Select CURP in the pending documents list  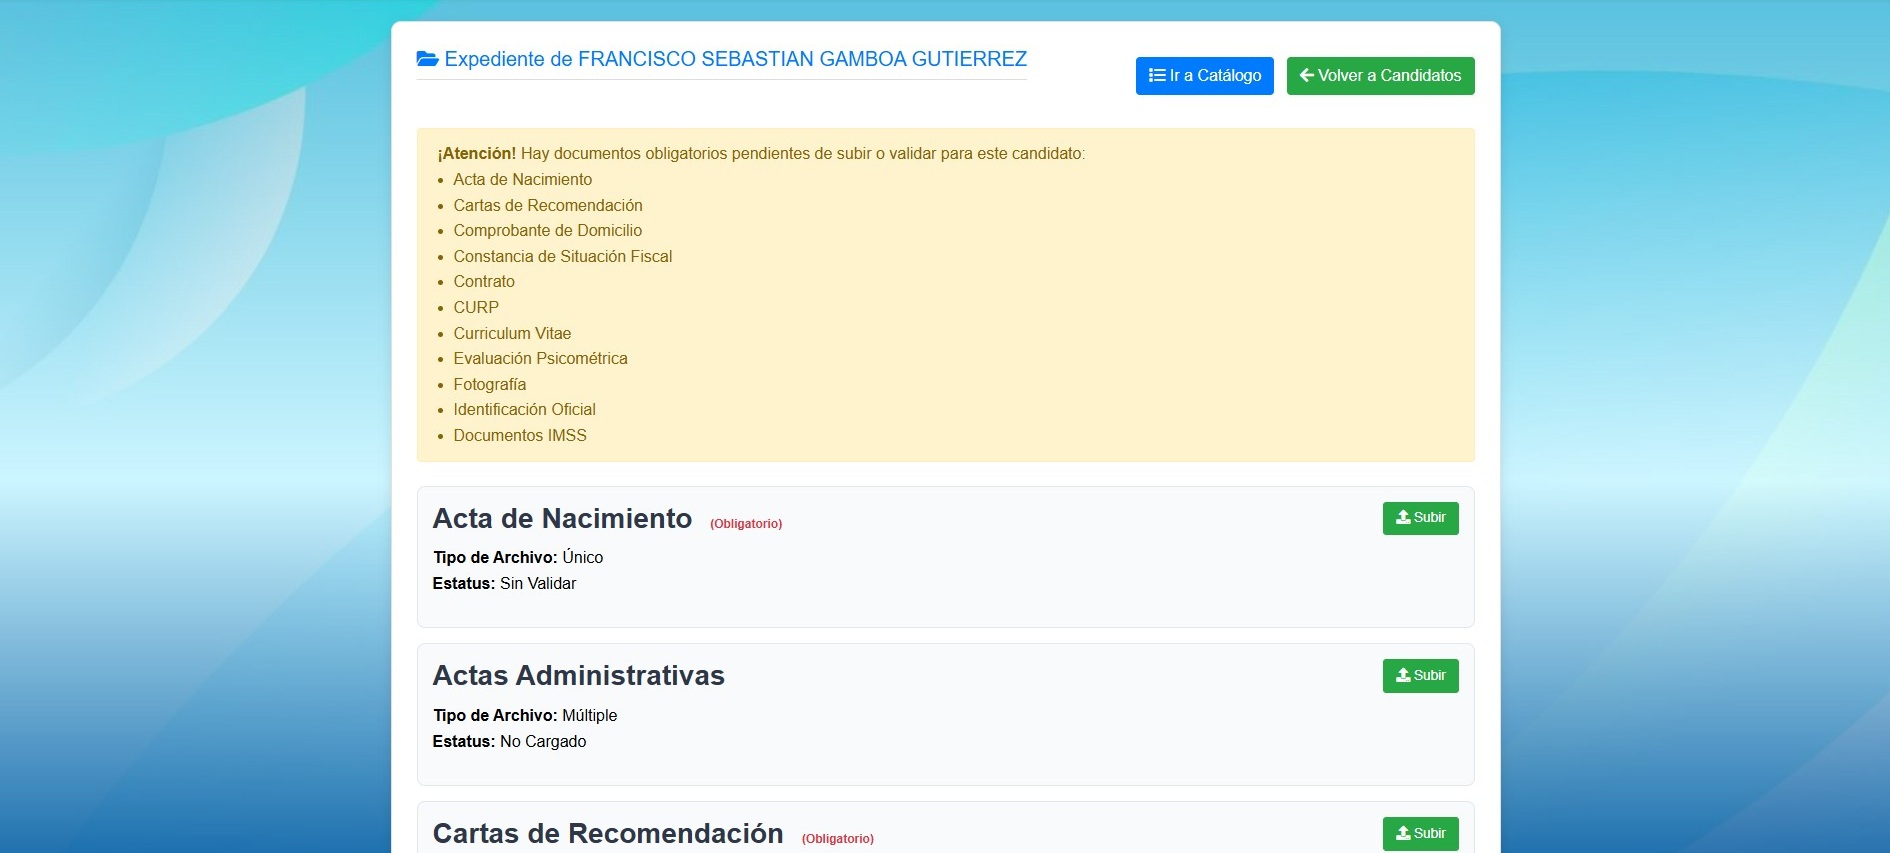(x=476, y=308)
